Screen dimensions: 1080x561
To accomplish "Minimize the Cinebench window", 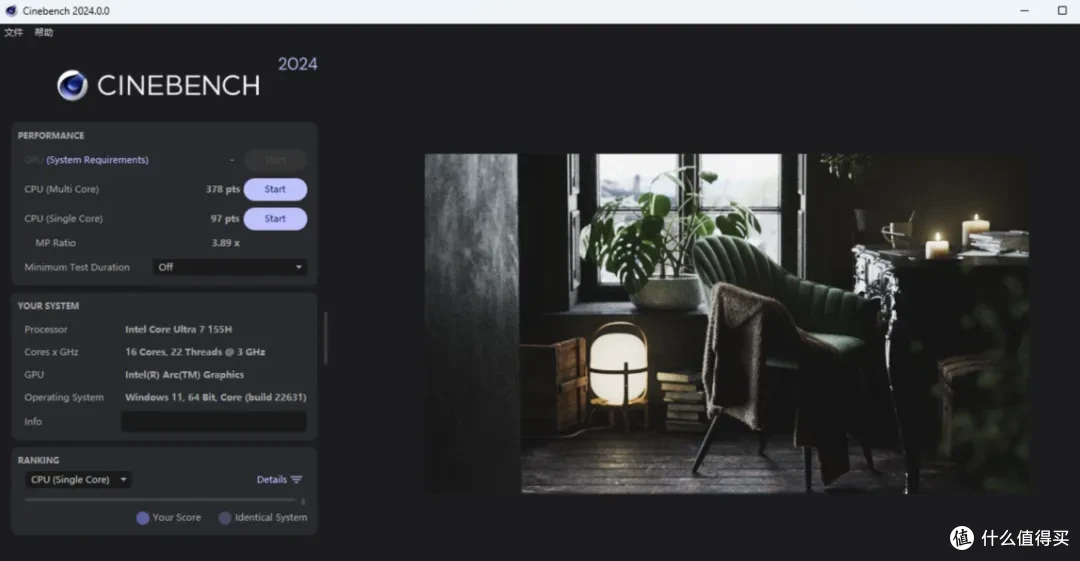I will pyautogui.click(x=1025, y=10).
